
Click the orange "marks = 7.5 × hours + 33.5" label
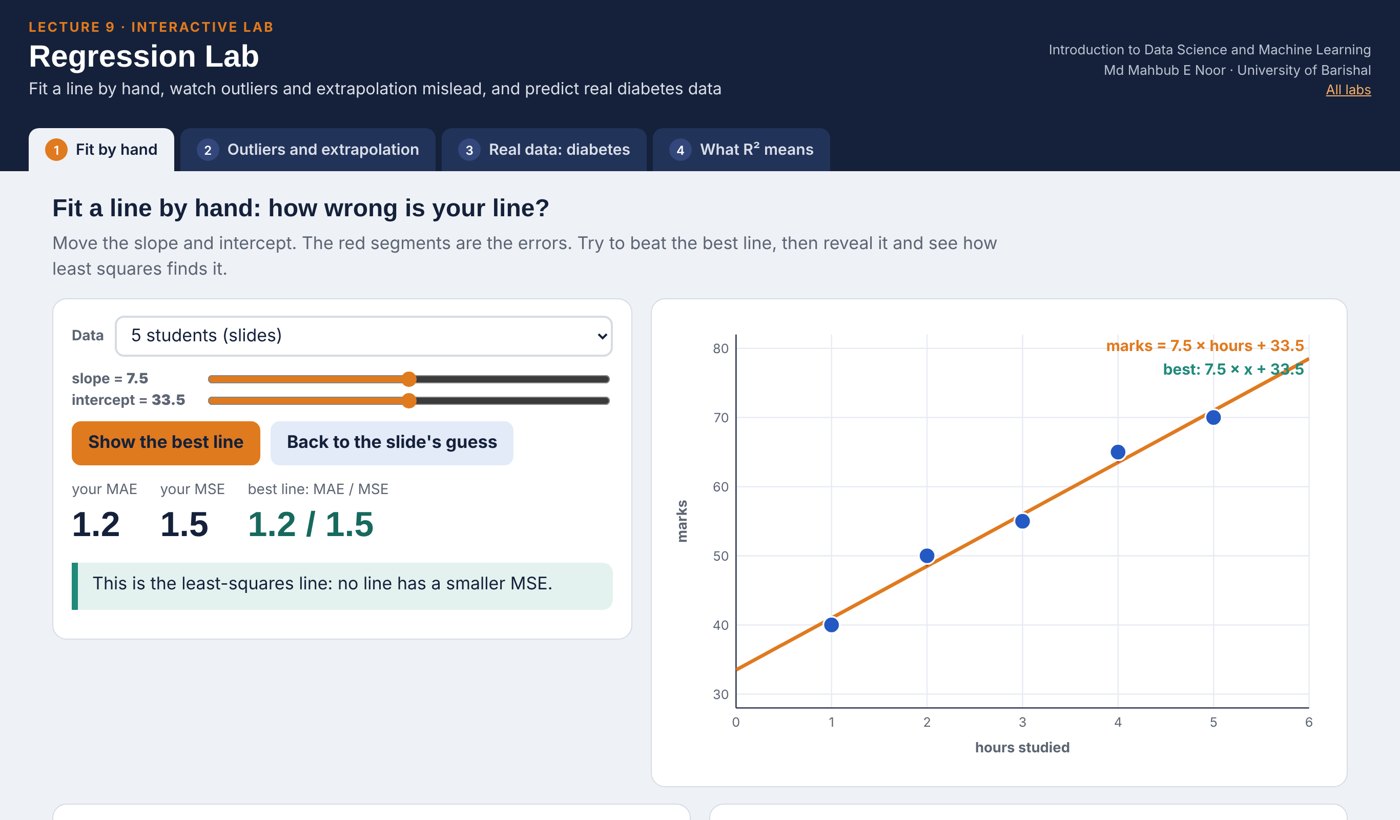pyautogui.click(x=1205, y=346)
